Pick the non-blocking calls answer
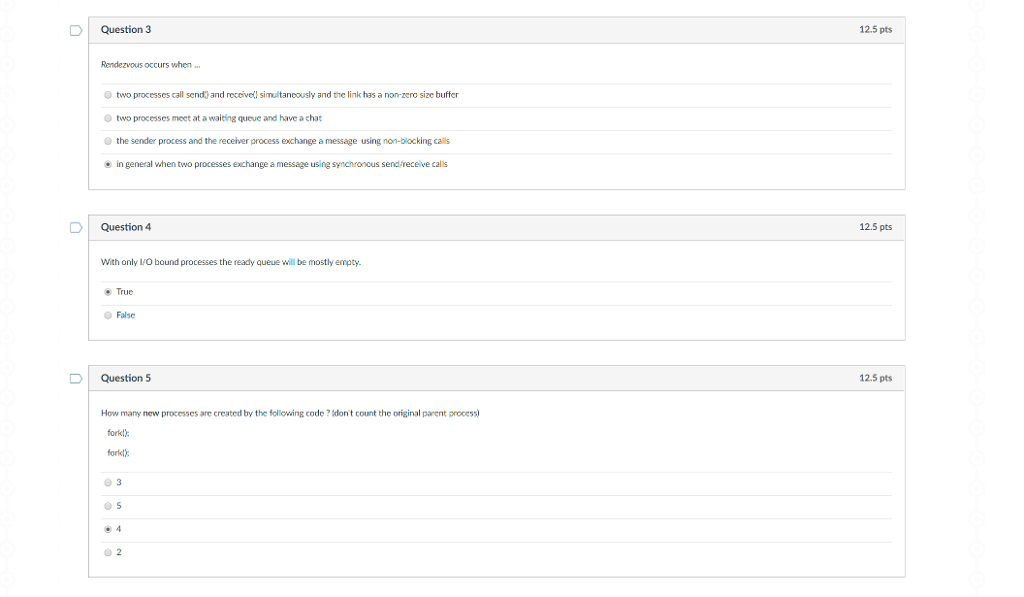This screenshot has width=1024, height=597. point(108,141)
